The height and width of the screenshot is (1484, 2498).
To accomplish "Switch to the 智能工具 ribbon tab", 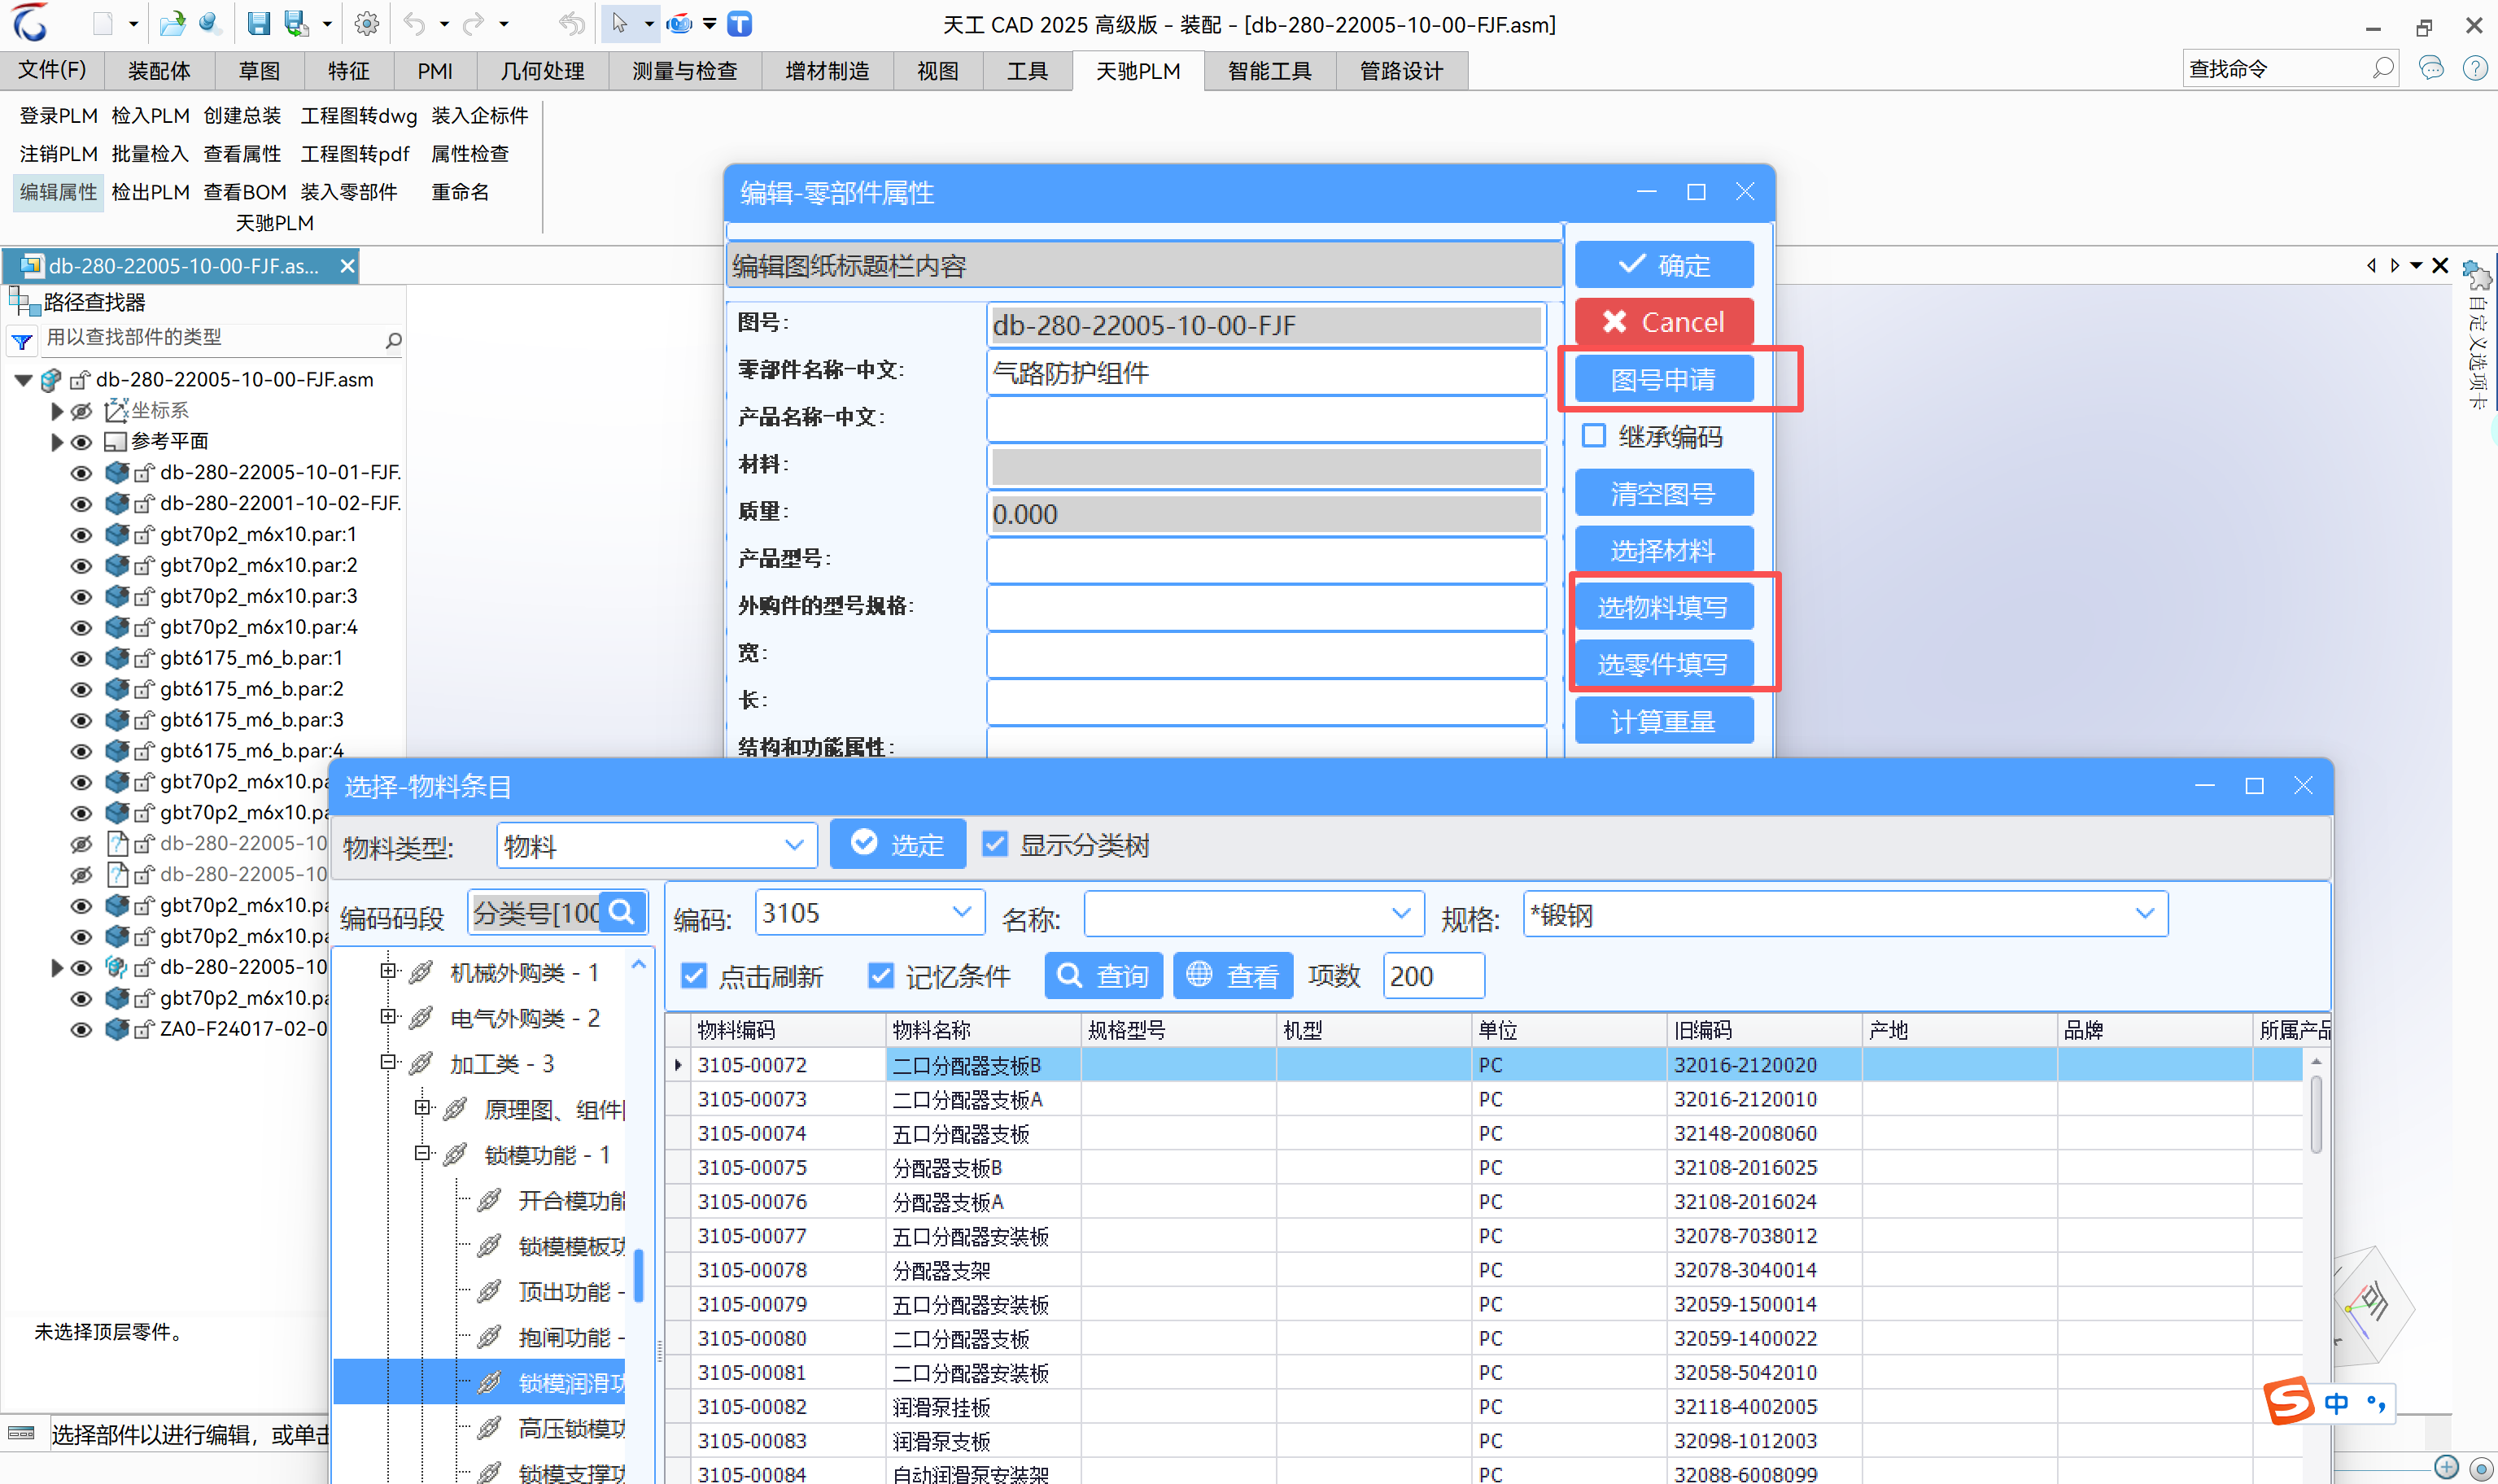I will point(1270,71).
